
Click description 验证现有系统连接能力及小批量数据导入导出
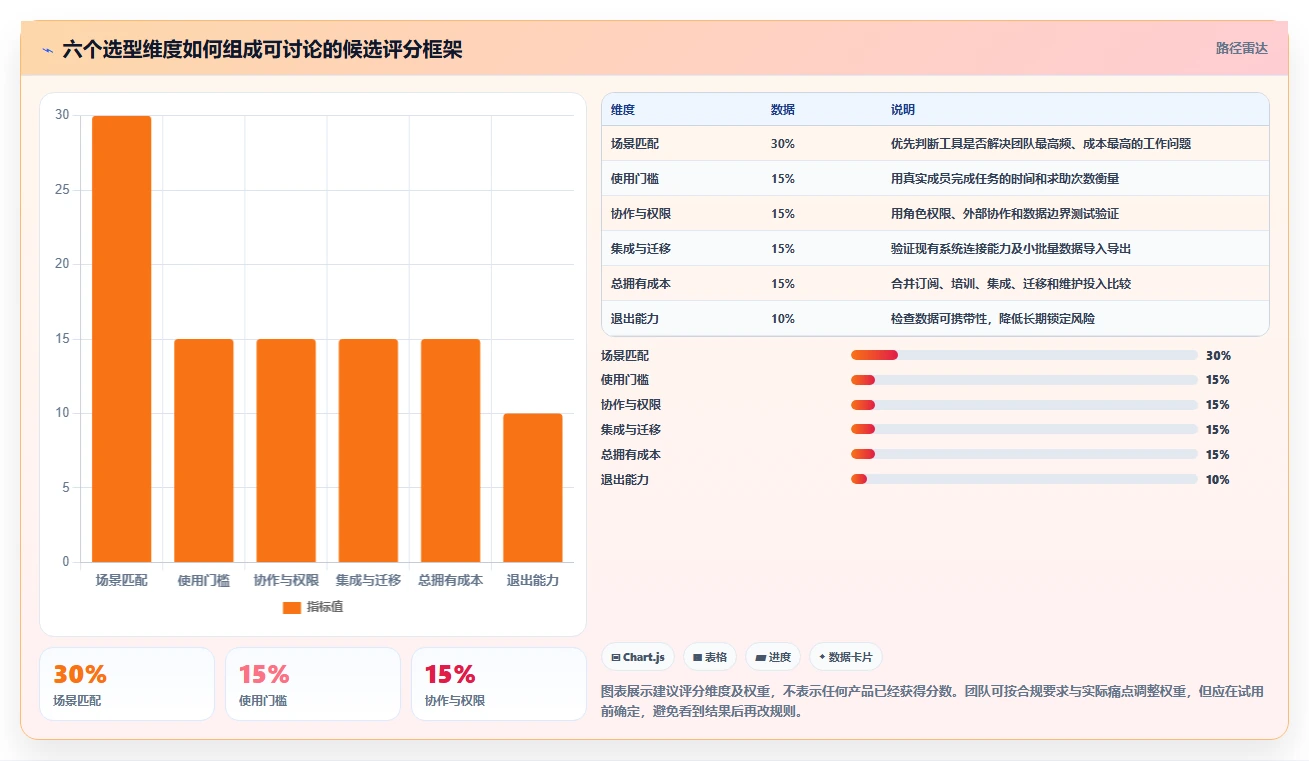(1011, 249)
